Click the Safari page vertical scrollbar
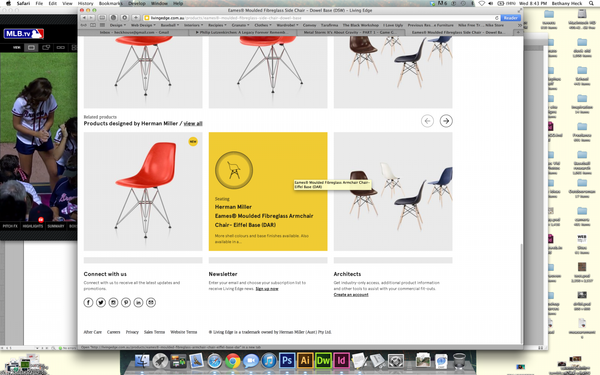This screenshot has height=375, width=600. click(521, 293)
